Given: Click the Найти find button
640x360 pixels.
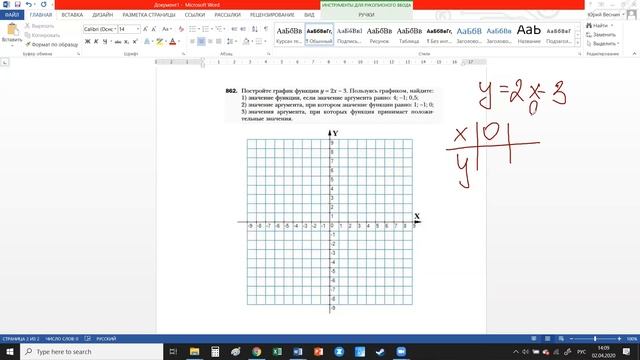Looking at the screenshot, I should [x=597, y=26].
